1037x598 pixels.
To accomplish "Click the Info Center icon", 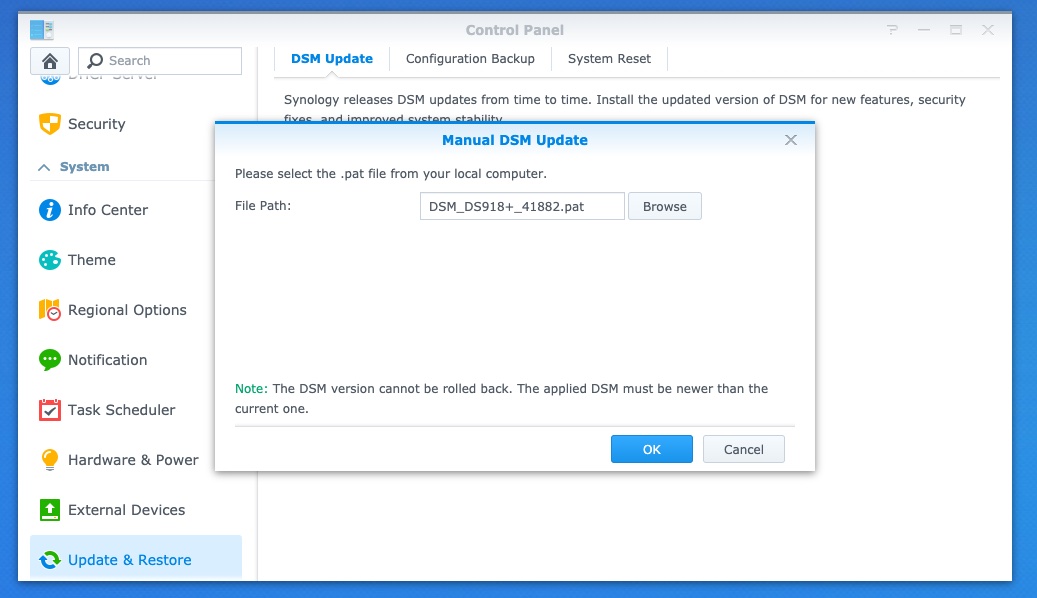I will pos(50,210).
